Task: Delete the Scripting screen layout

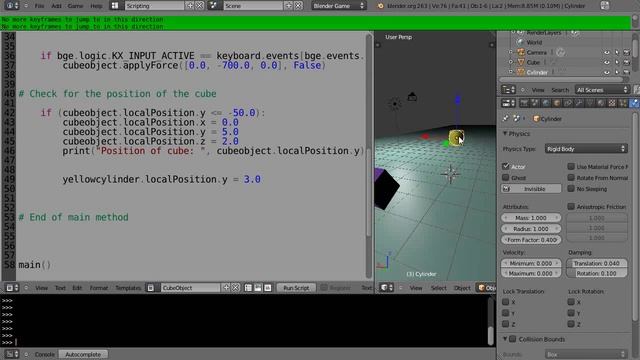Action: pos(199,6)
